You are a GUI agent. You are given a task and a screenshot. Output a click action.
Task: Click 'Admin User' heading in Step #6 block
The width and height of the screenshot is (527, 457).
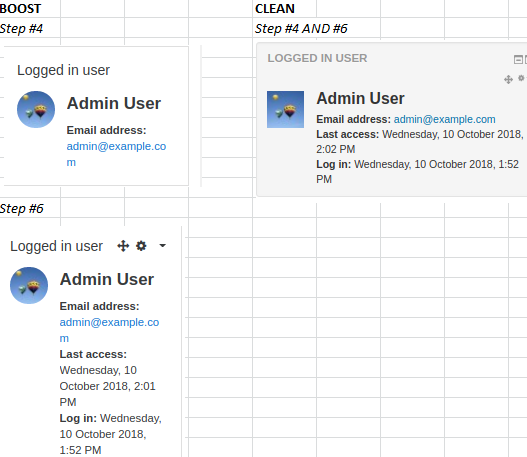[107, 279]
